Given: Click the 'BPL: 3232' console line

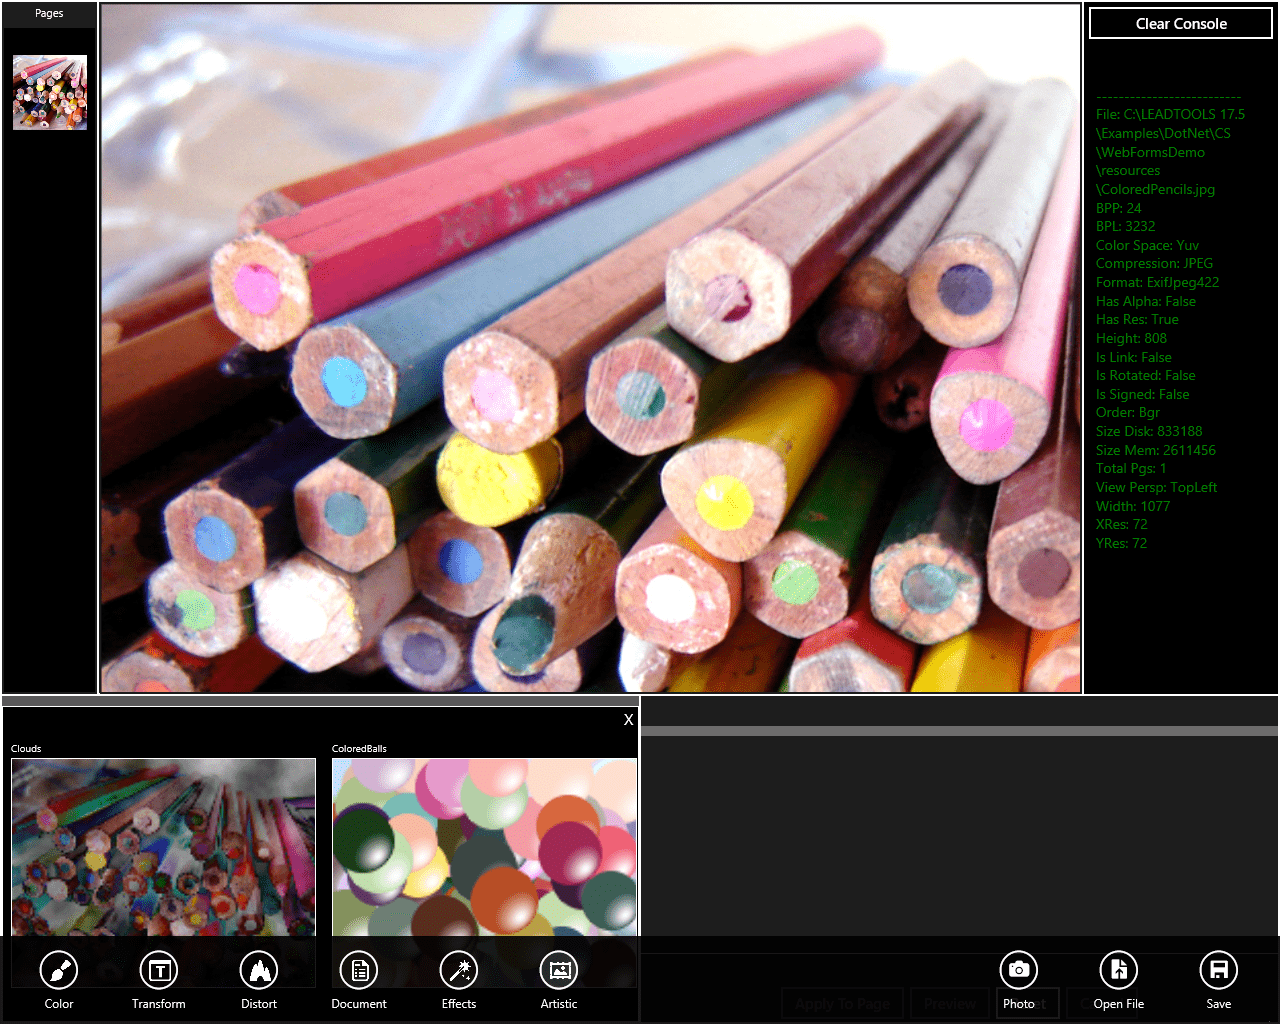Looking at the screenshot, I should coord(1125,226).
